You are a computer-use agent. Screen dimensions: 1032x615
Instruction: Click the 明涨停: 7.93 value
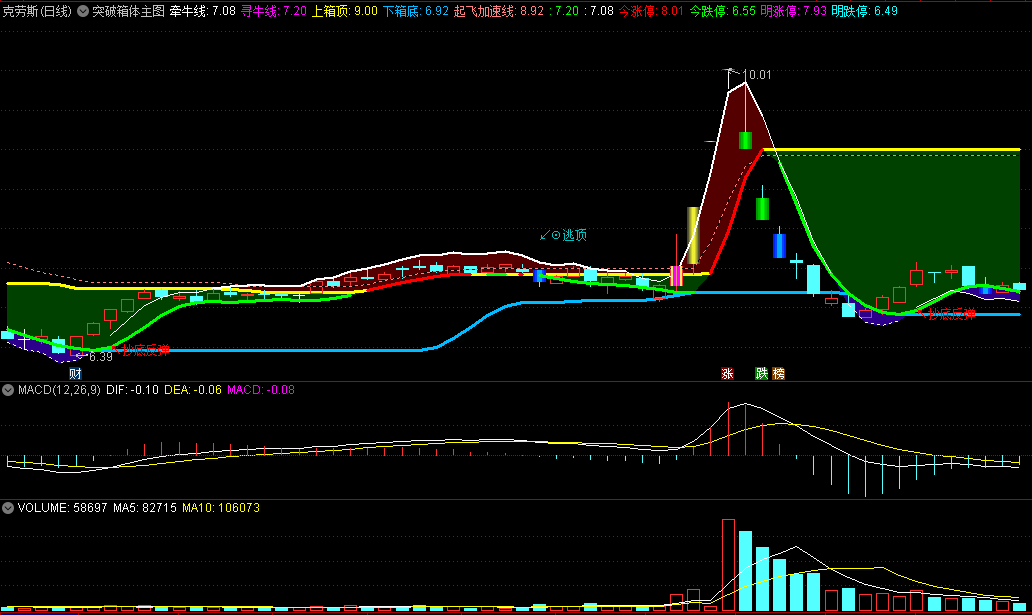point(793,11)
